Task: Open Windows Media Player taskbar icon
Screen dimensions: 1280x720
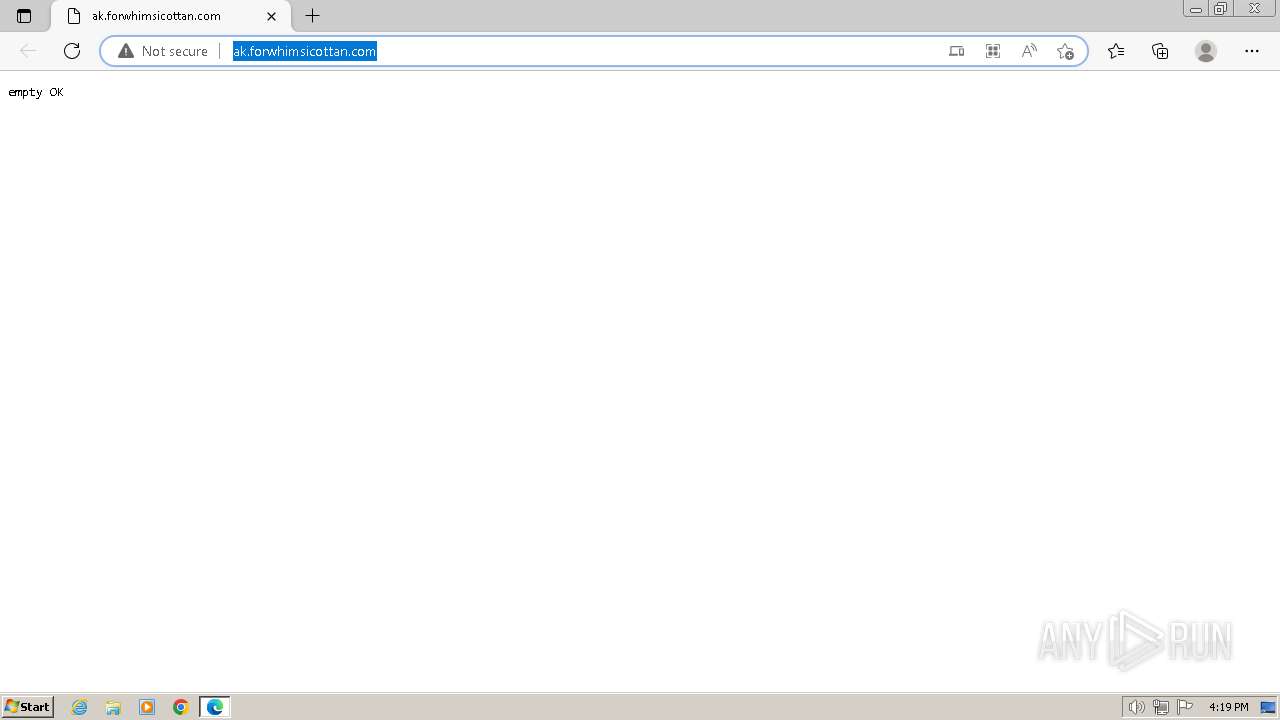Action: pyautogui.click(x=147, y=707)
